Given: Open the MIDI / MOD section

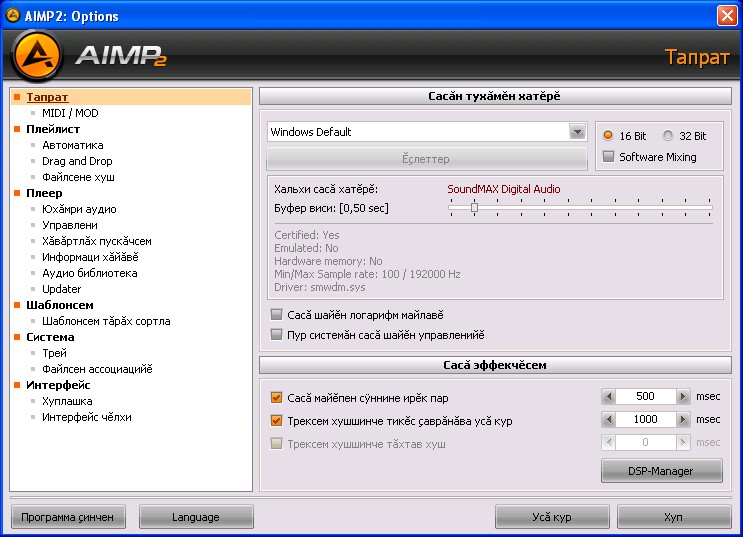Looking at the screenshot, I should [70, 113].
